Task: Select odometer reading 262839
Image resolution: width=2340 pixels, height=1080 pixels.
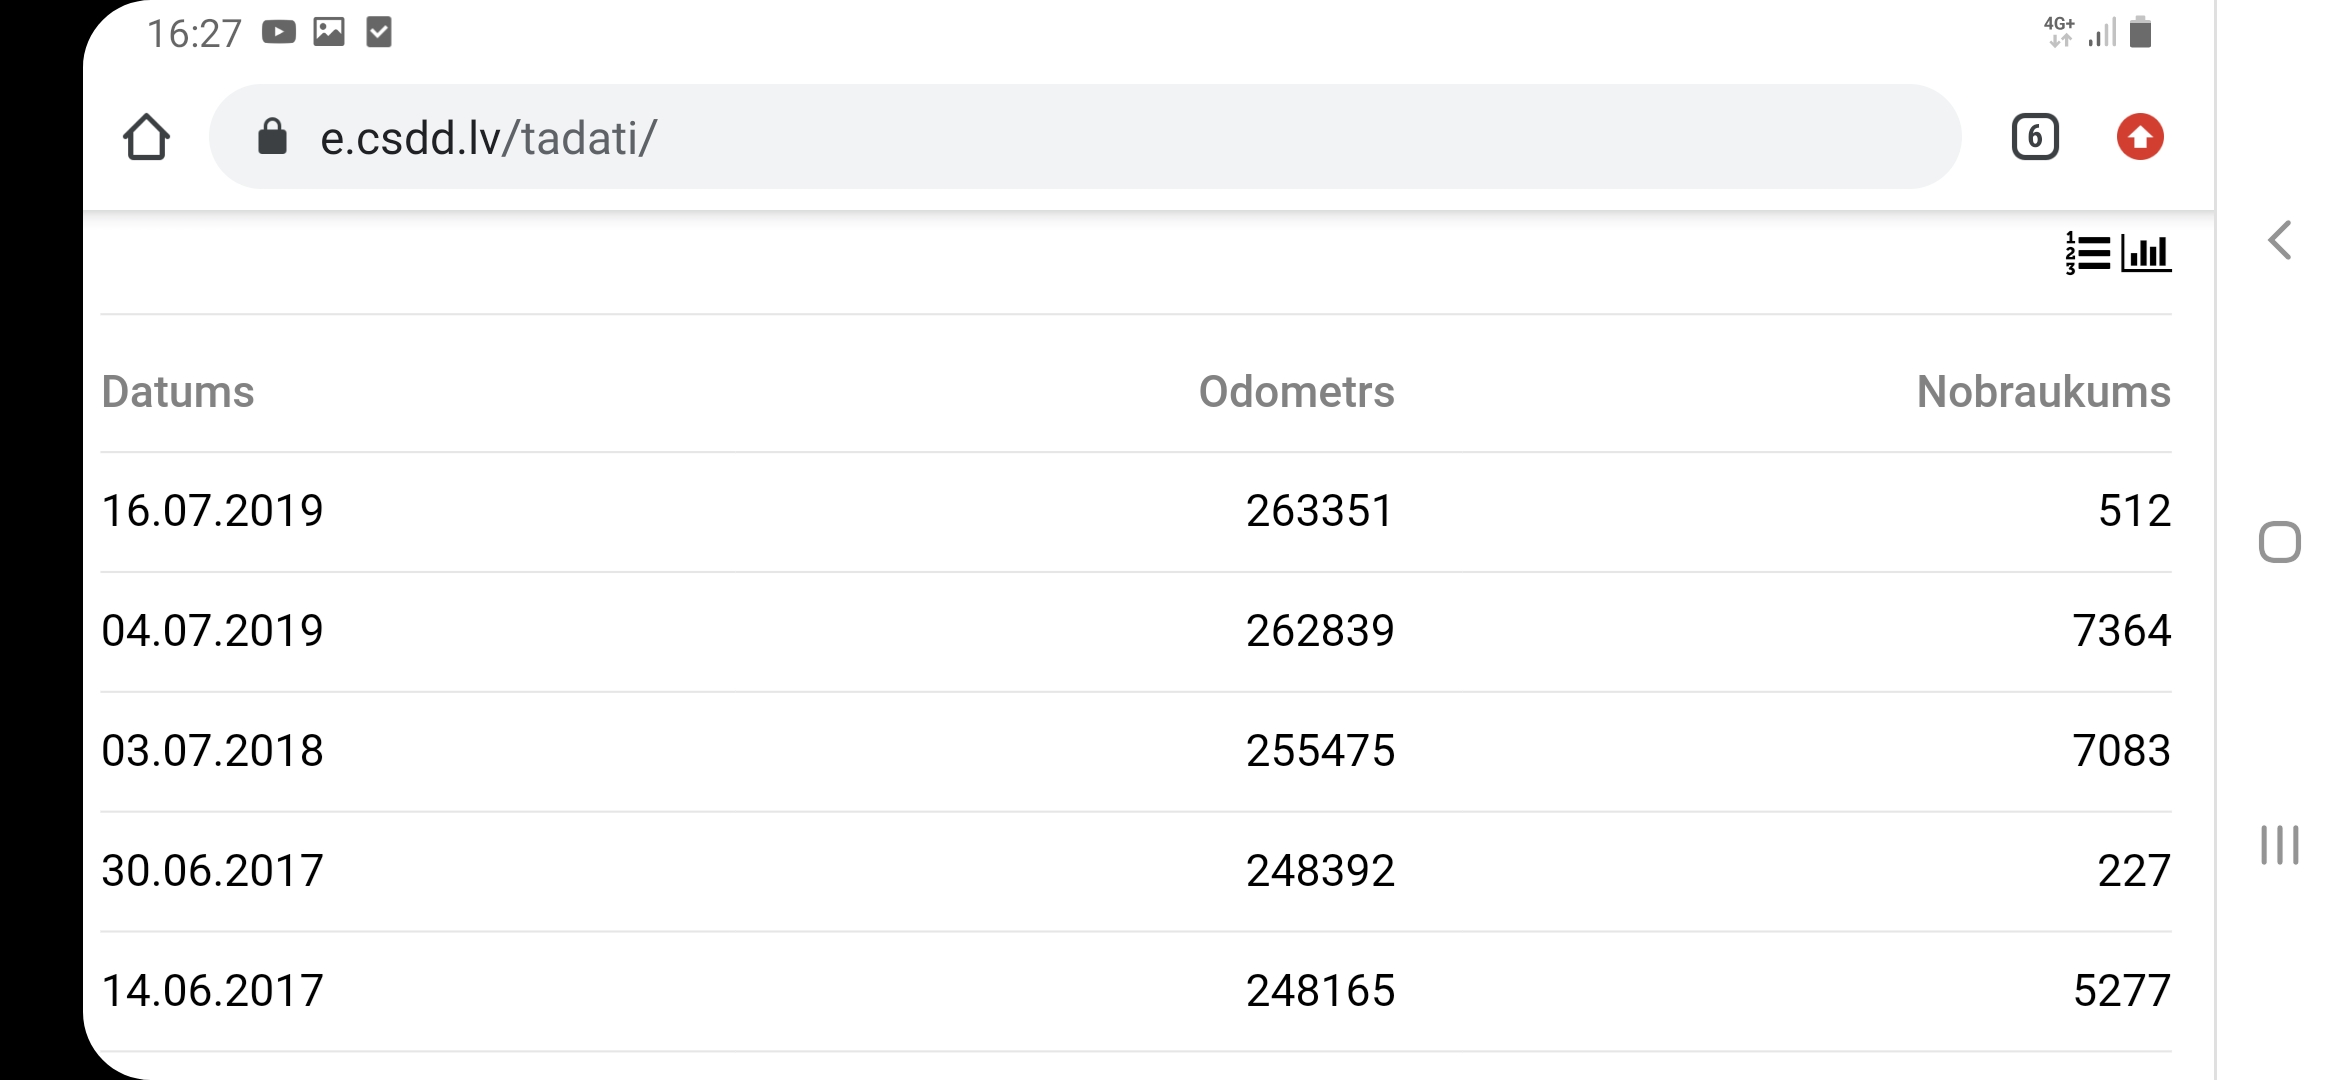Action: coord(1319,631)
